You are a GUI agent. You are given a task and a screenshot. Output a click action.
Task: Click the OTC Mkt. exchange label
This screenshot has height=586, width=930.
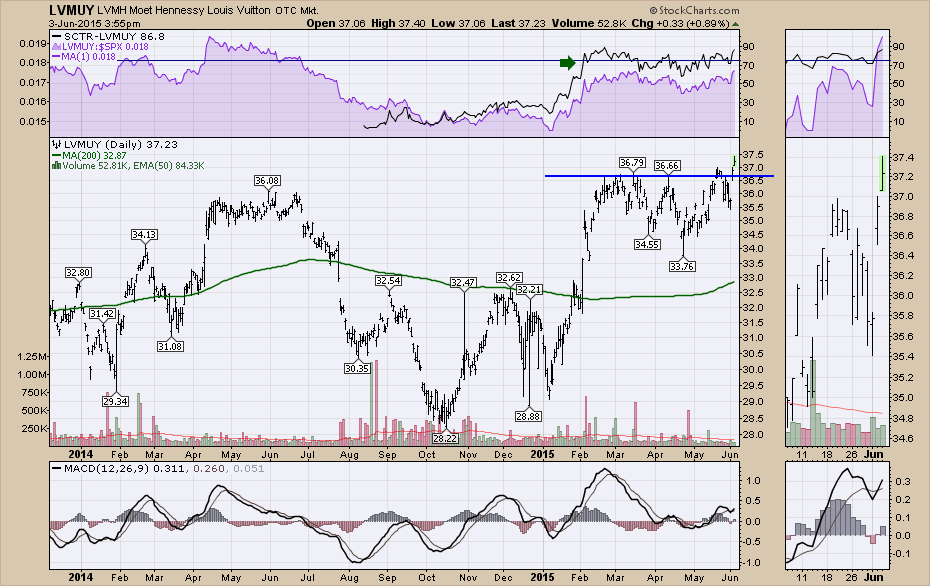pos(297,10)
